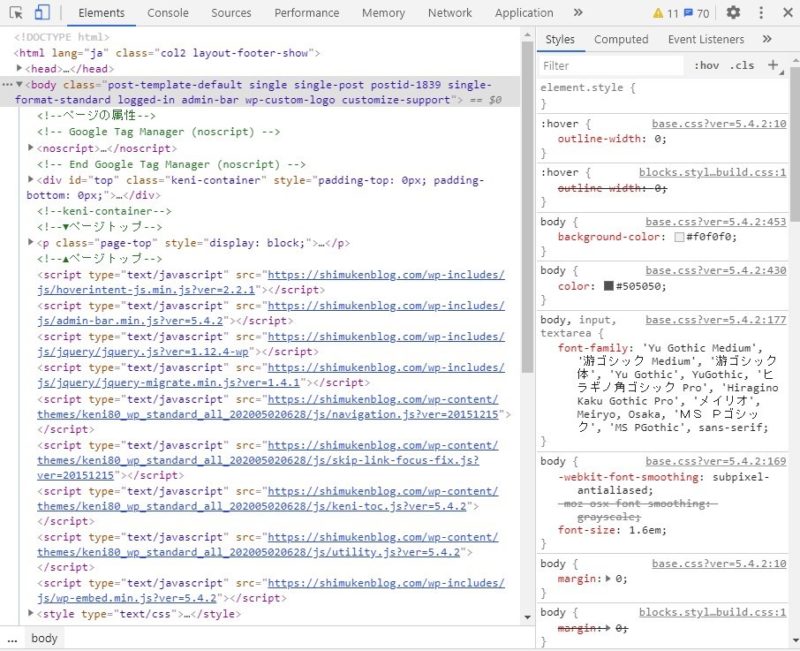Open the admin-bar.min.js script link
The width and height of the screenshot is (800, 651).
pos(130,321)
